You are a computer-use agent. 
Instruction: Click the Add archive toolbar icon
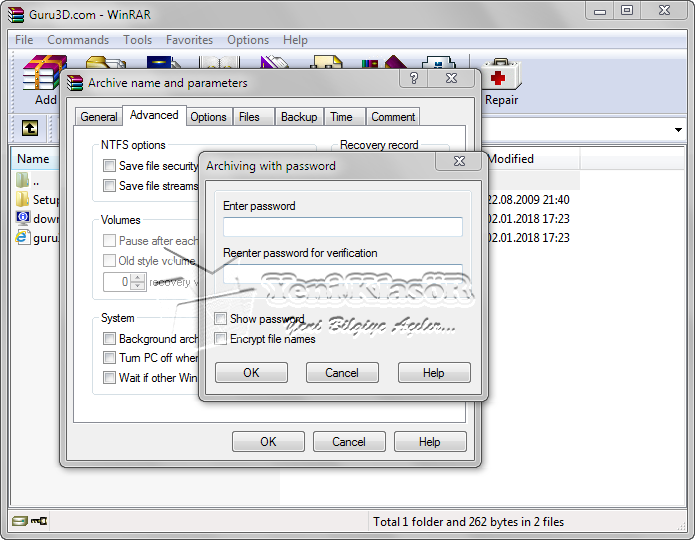(x=44, y=80)
